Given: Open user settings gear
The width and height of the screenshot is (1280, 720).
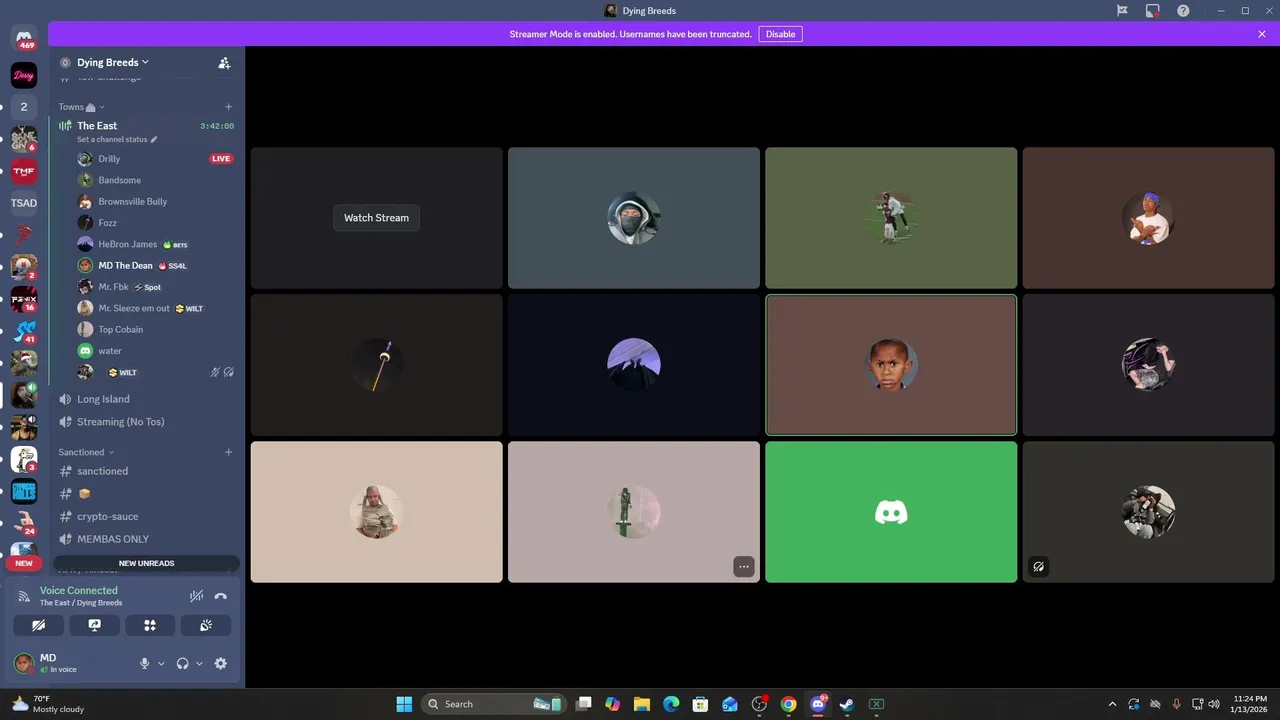Looking at the screenshot, I should click(221, 663).
